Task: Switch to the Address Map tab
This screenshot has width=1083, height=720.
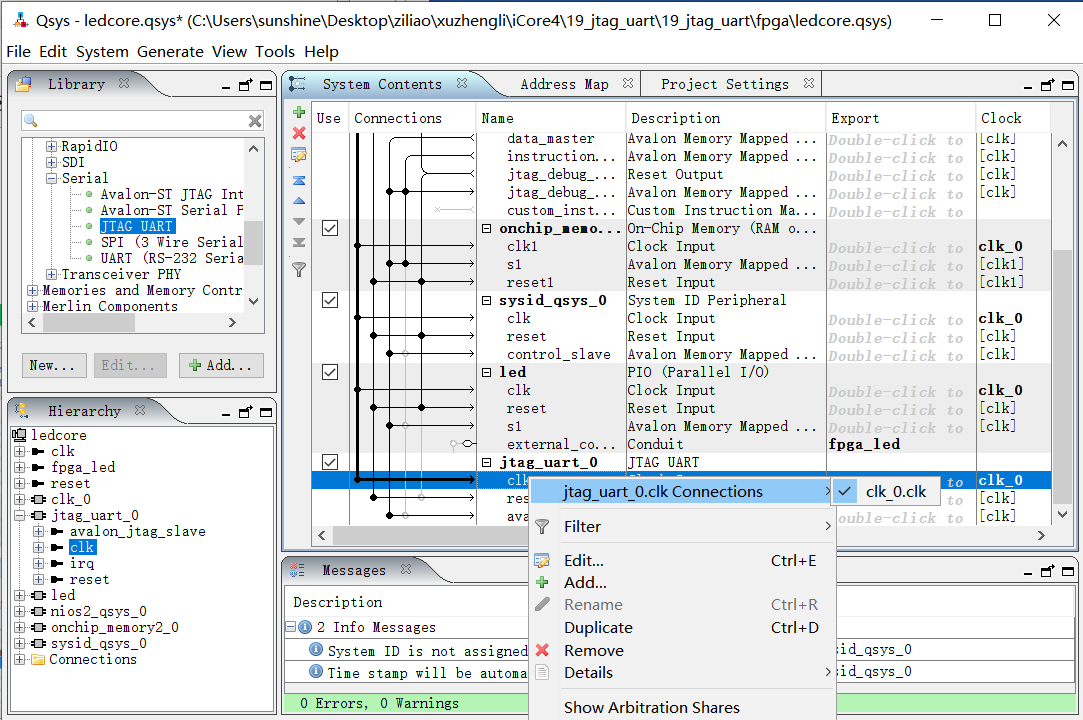Action: (564, 85)
